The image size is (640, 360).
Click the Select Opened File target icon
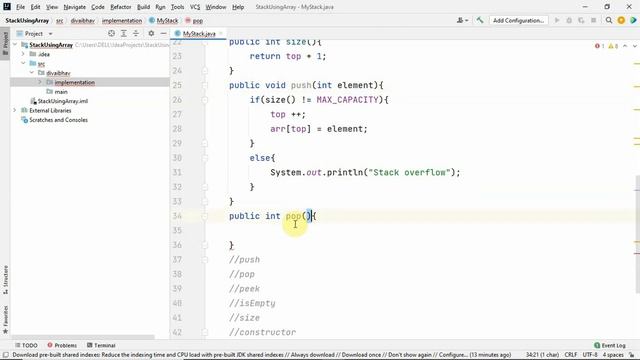click(111, 33)
